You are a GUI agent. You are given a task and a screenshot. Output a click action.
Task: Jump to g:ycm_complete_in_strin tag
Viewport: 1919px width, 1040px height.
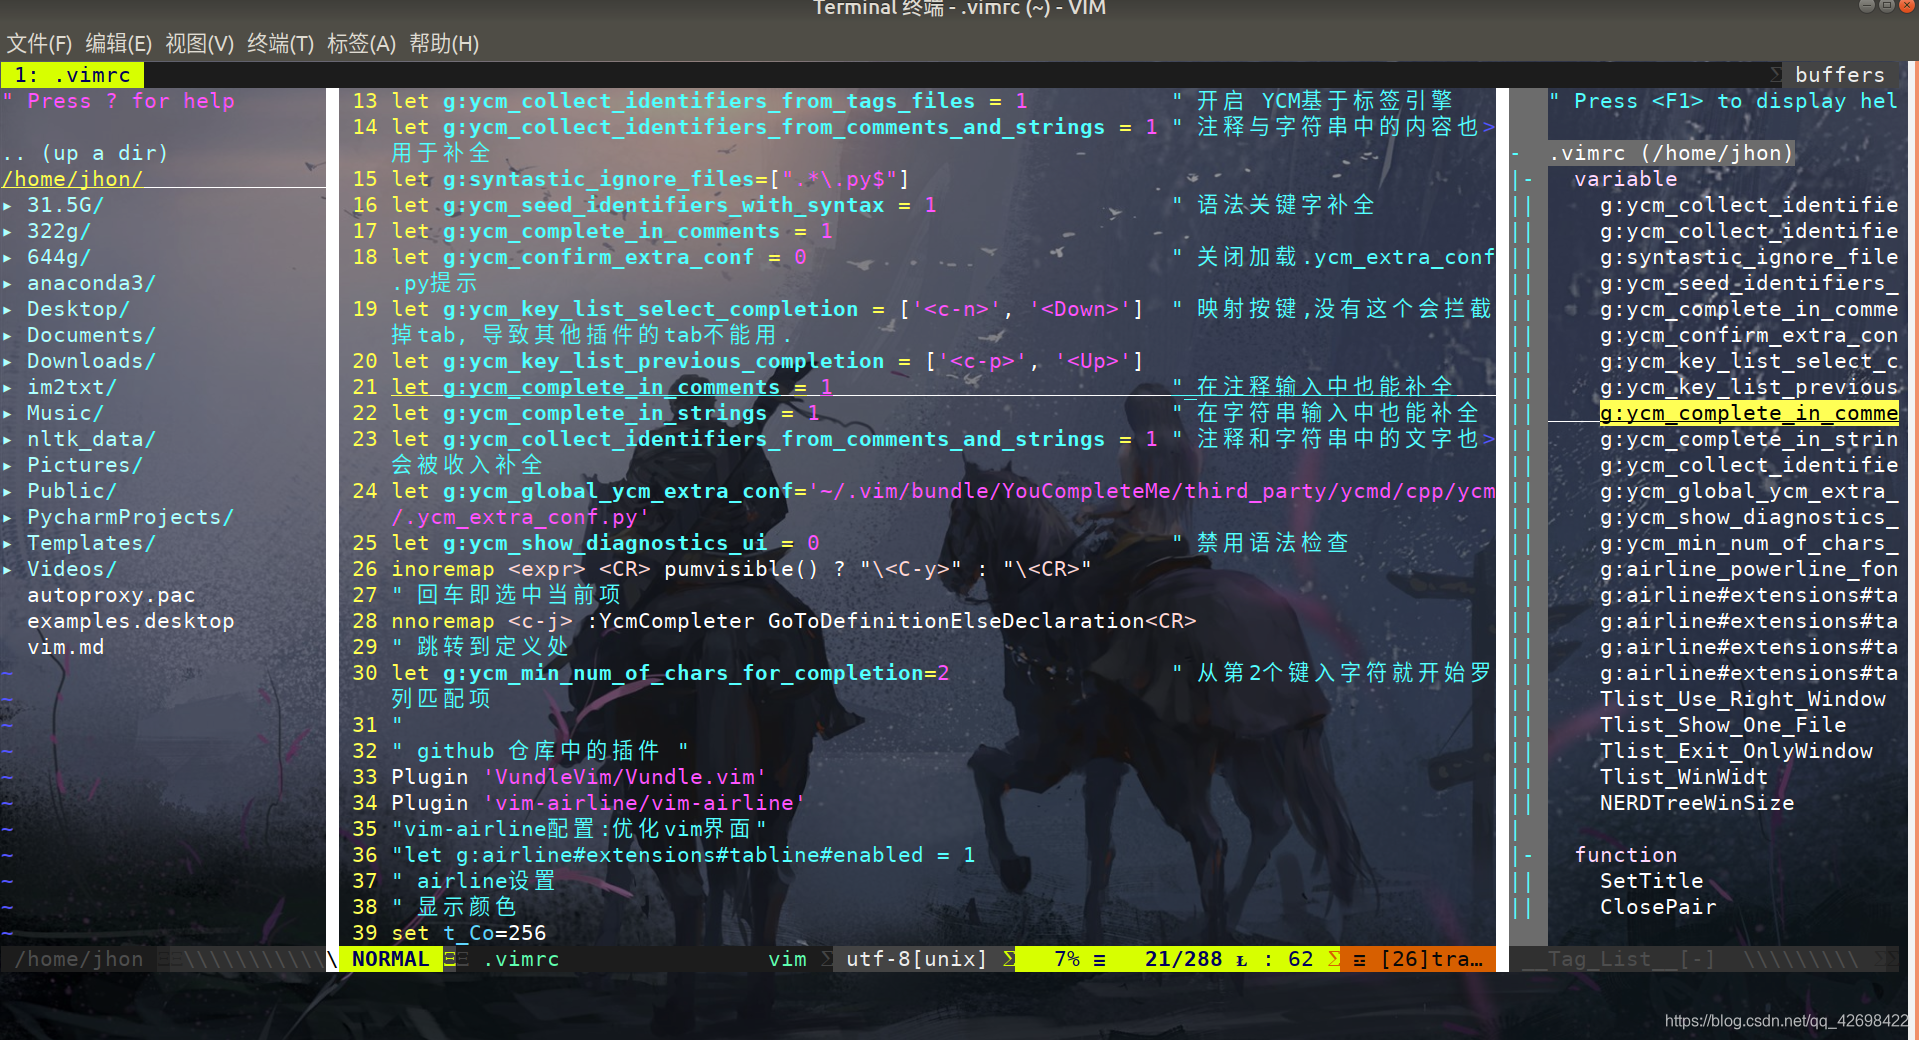1749,439
